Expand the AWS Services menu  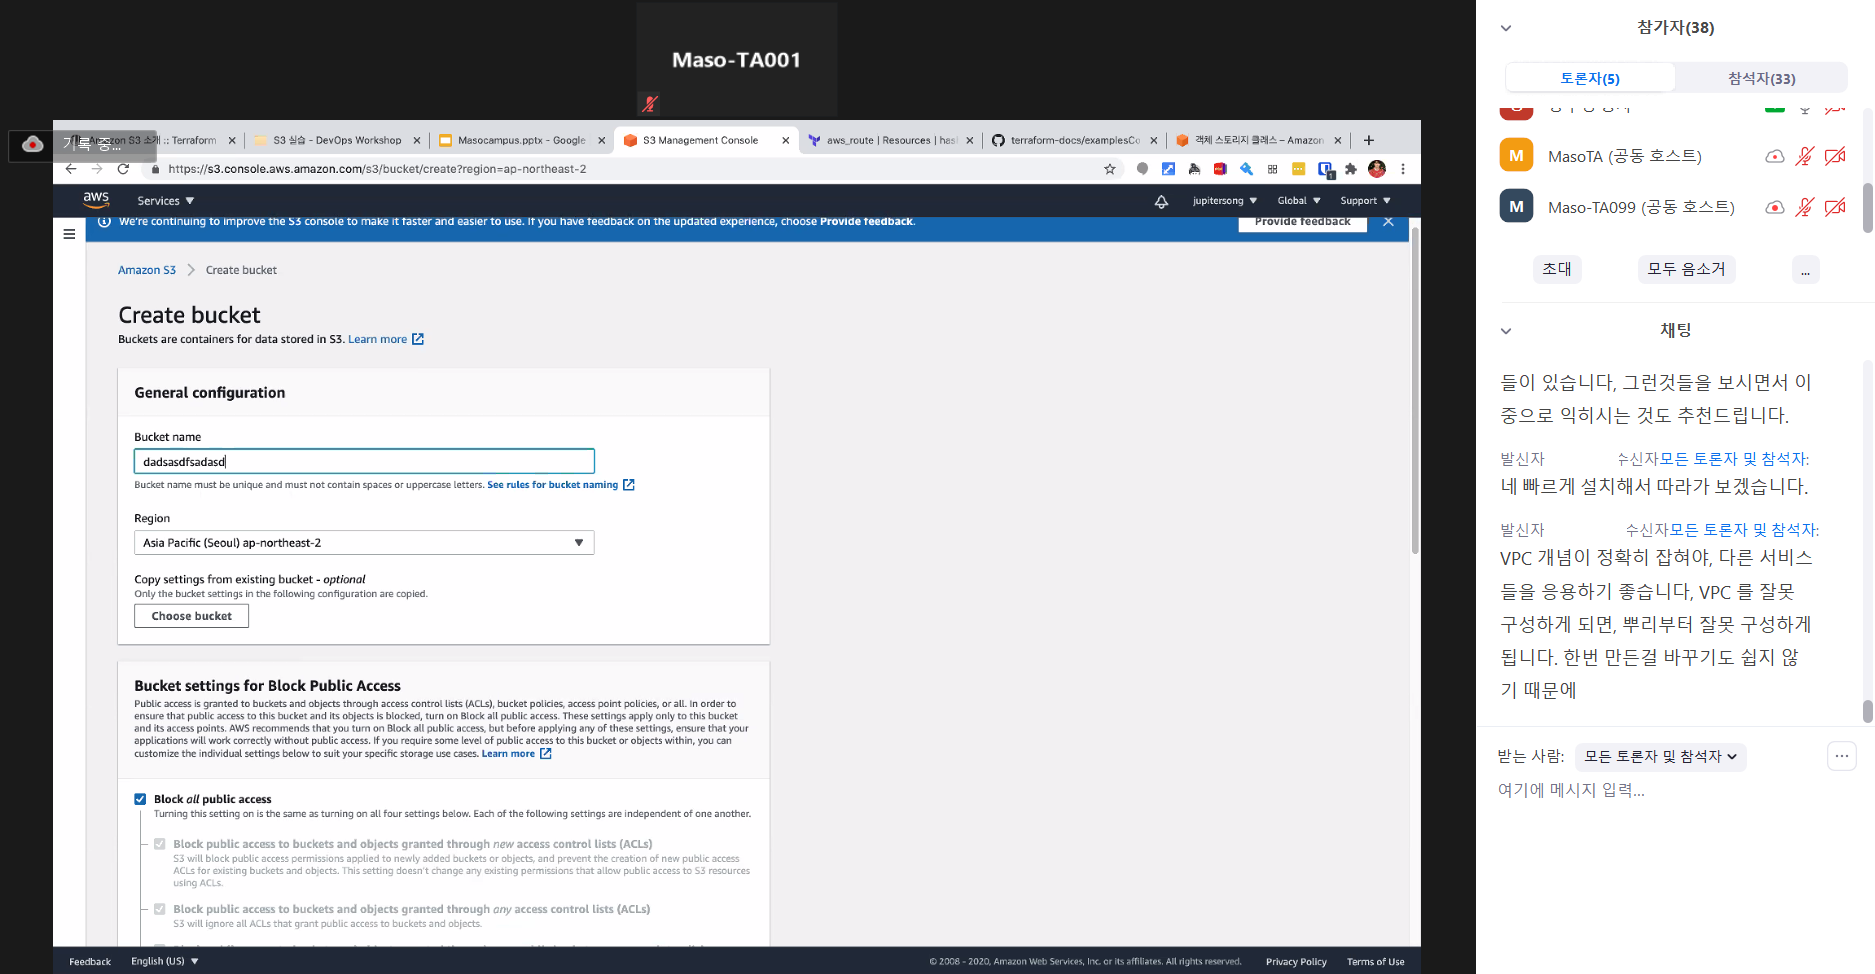(165, 201)
